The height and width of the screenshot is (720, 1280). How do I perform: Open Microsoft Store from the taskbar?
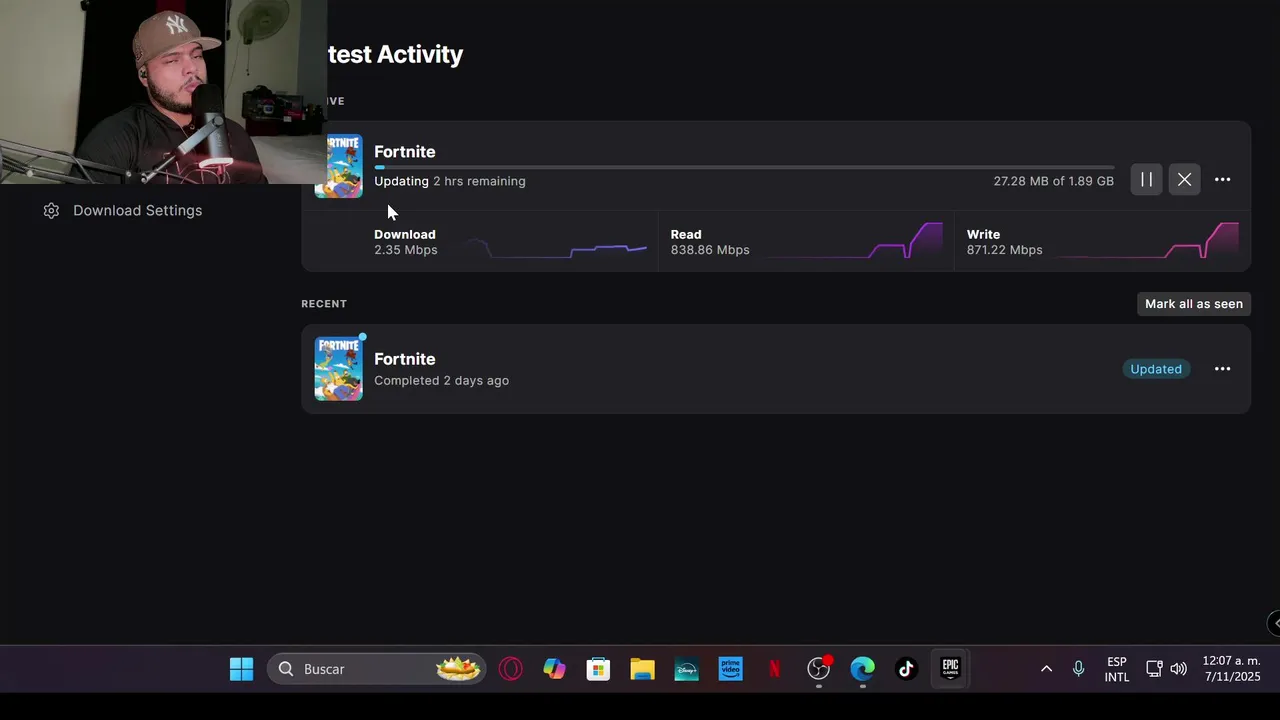tap(598, 669)
